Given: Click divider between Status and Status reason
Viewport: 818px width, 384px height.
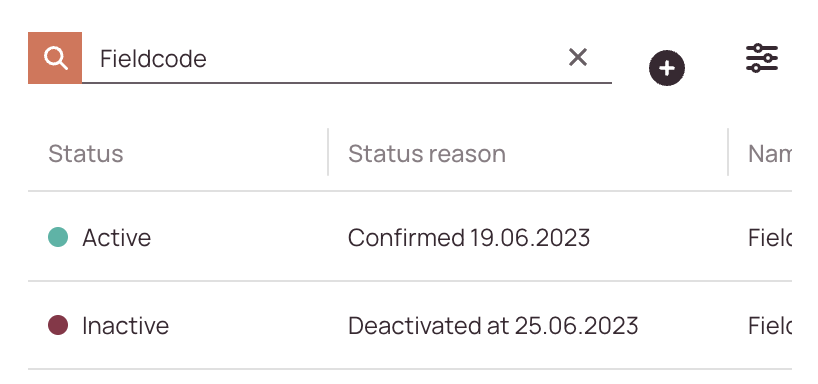Looking at the screenshot, I should pos(328,152).
